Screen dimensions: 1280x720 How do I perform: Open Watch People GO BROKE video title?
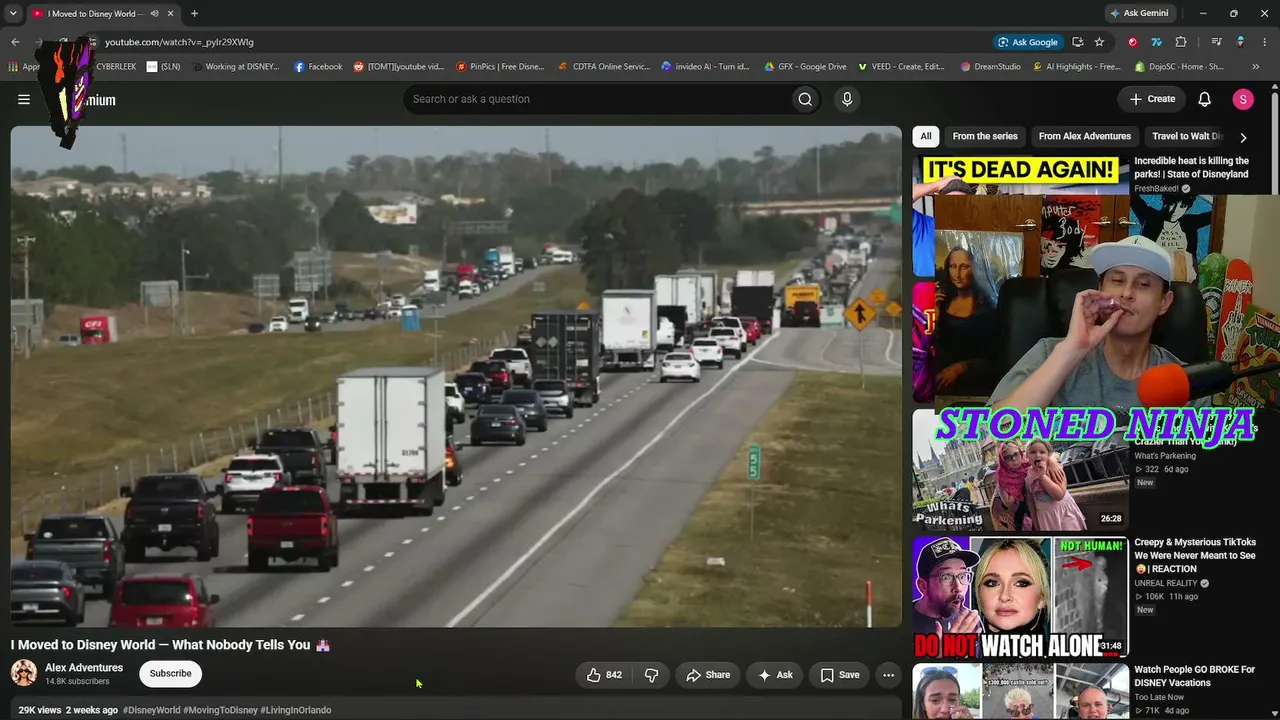click(x=1194, y=676)
